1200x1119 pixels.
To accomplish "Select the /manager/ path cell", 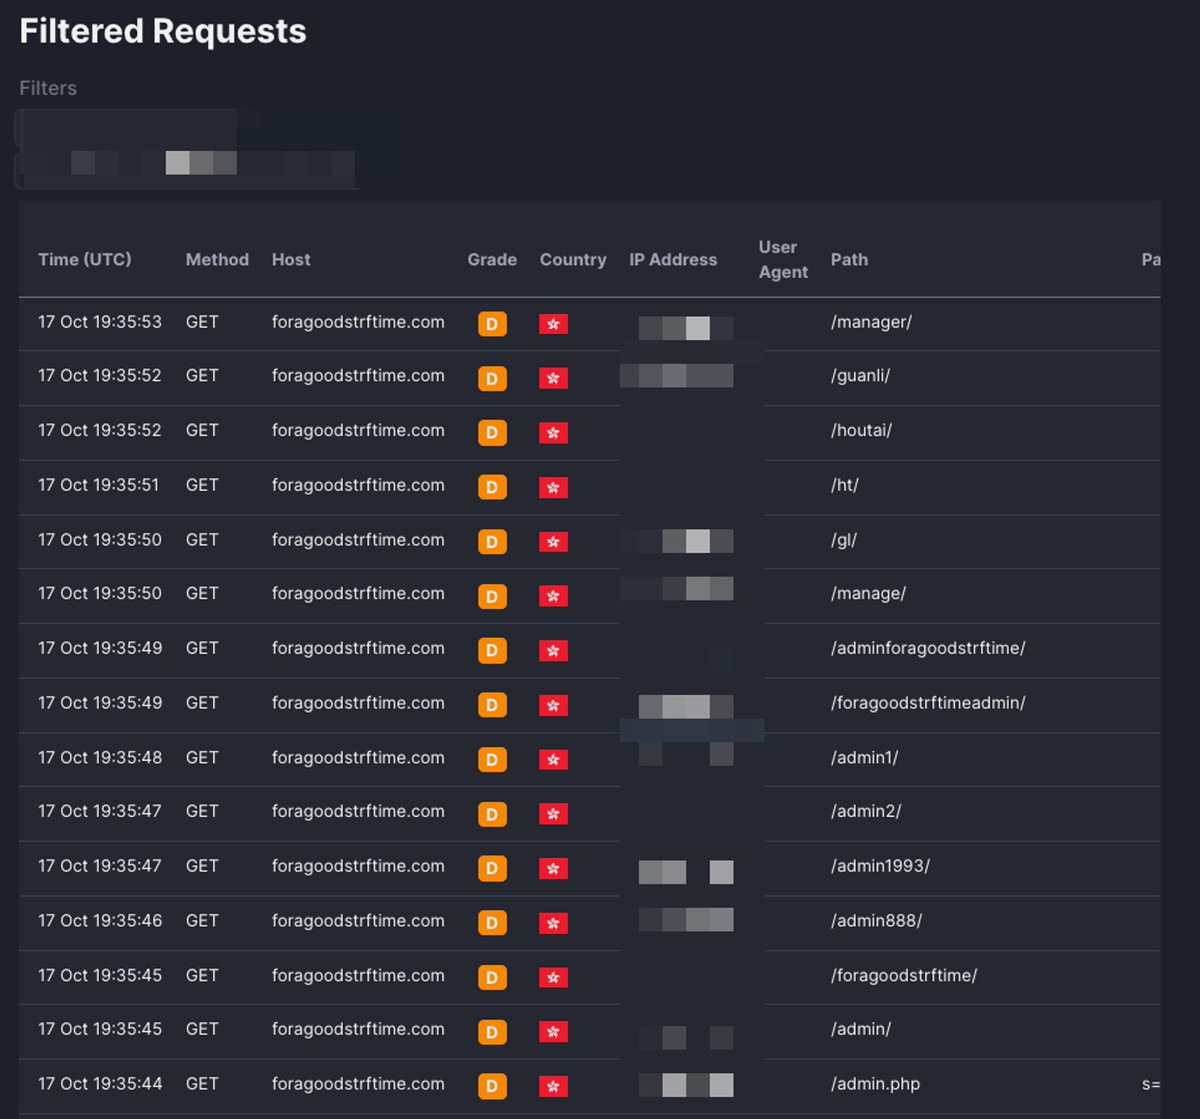I will 871,322.
